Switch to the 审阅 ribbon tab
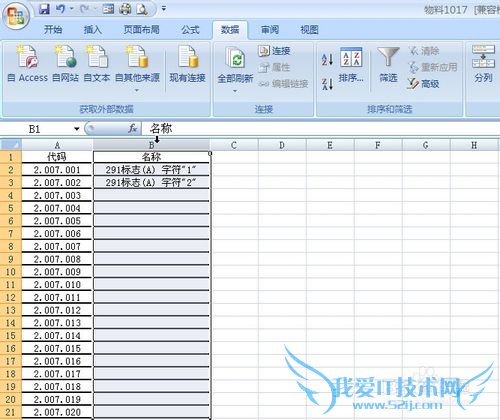500x420 pixels. click(x=270, y=30)
